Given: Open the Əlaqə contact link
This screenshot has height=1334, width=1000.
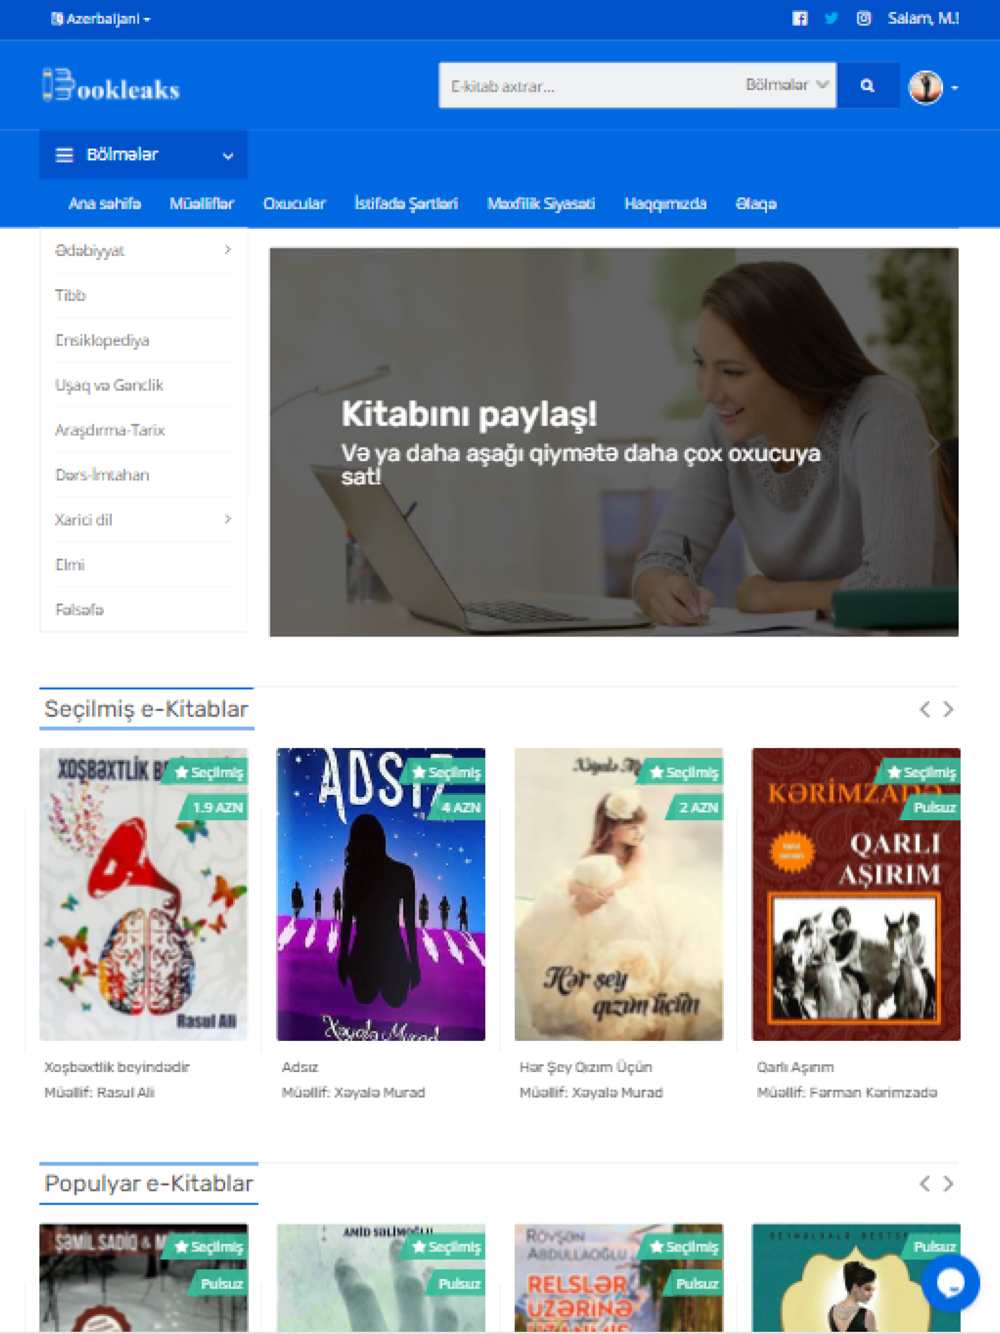Looking at the screenshot, I should pyautogui.click(x=756, y=204).
